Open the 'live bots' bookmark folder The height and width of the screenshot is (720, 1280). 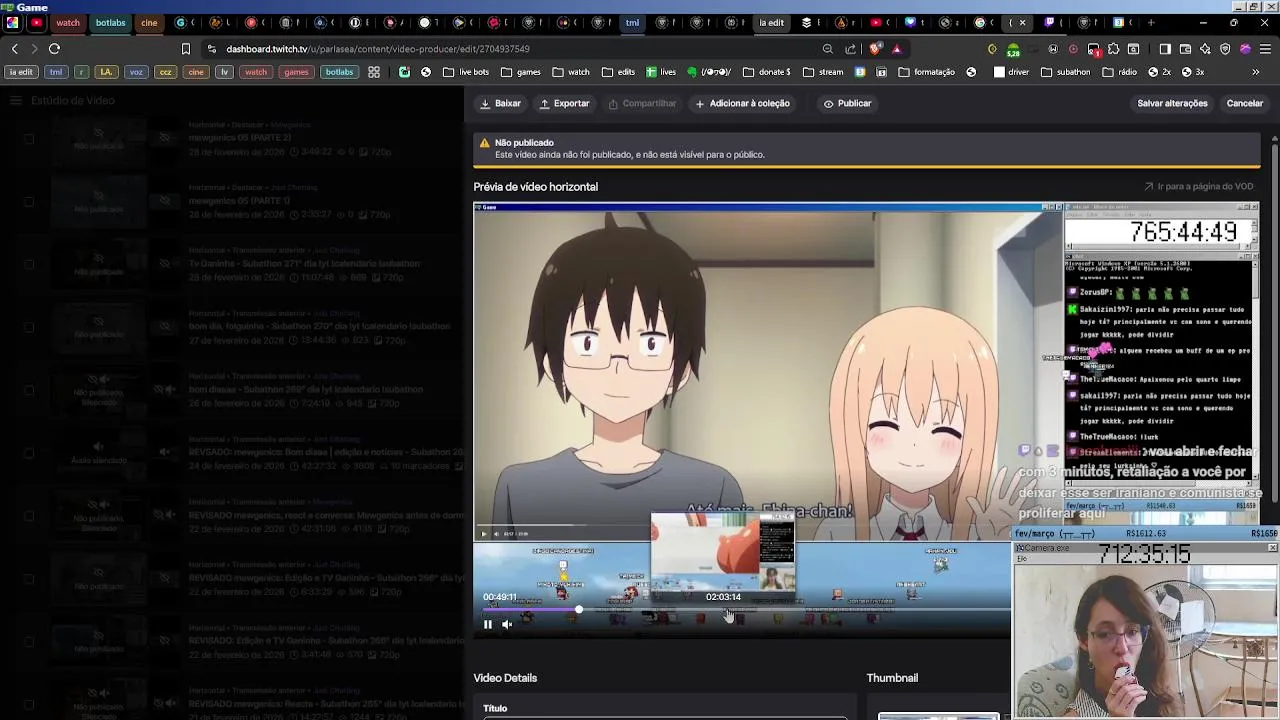tap(465, 72)
